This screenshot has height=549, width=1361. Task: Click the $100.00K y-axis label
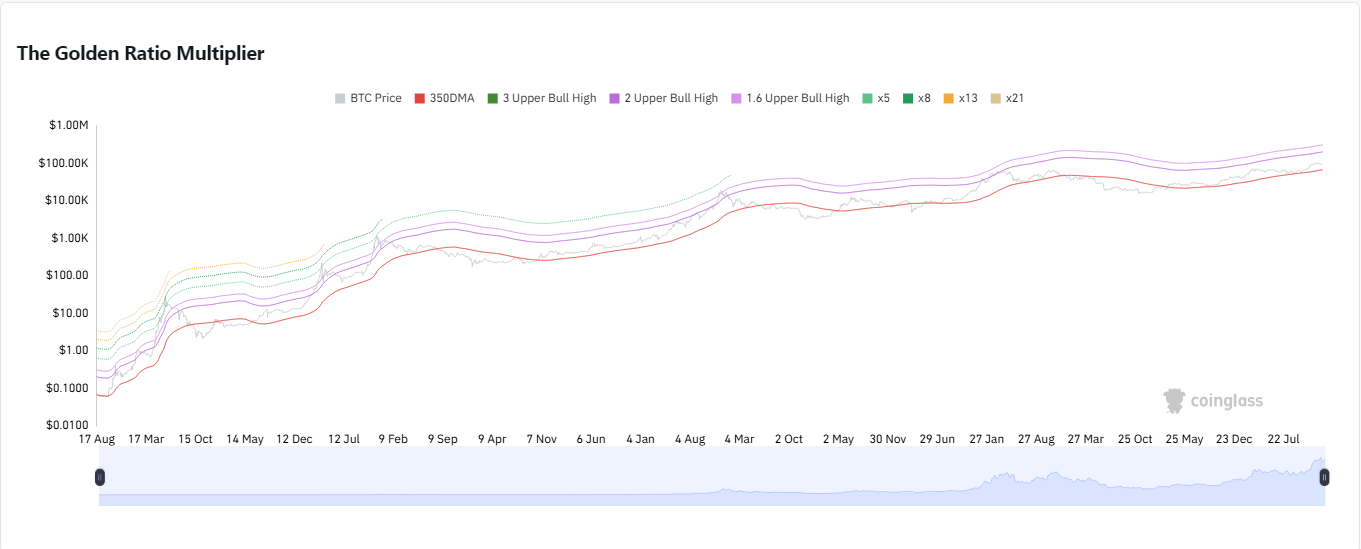coord(64,163)
